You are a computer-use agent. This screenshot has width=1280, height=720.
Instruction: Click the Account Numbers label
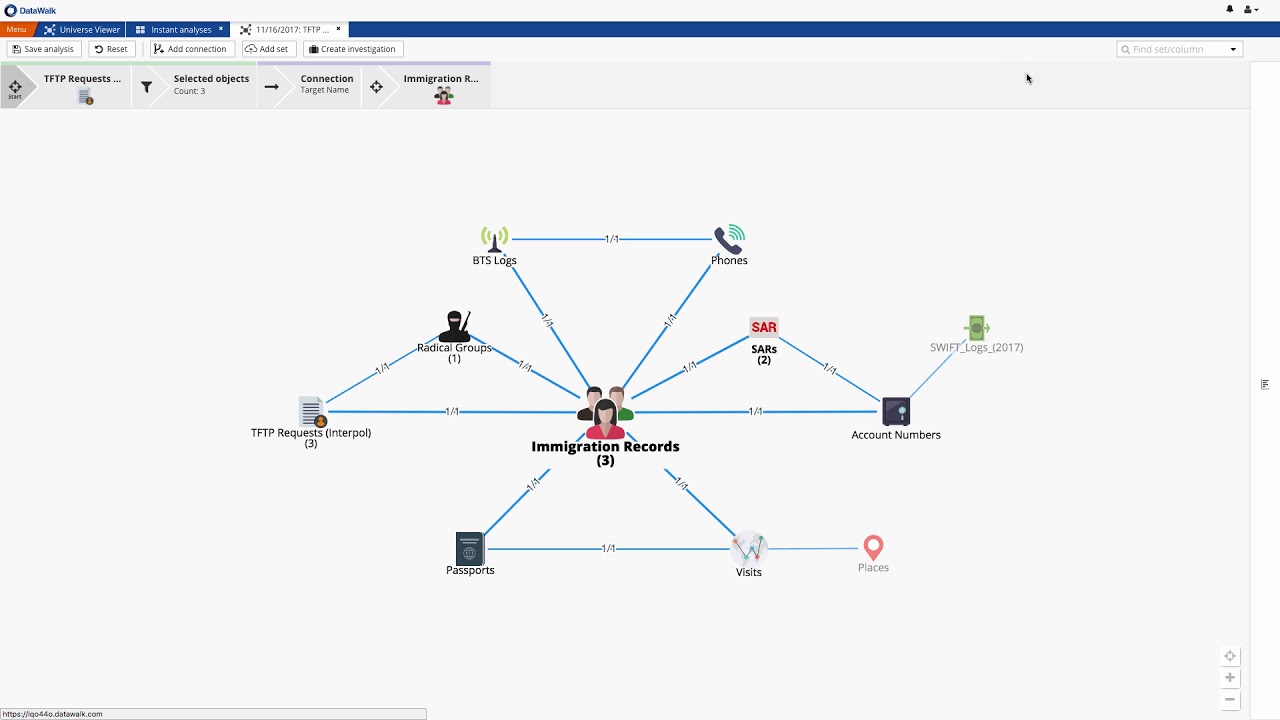(896, 435)
